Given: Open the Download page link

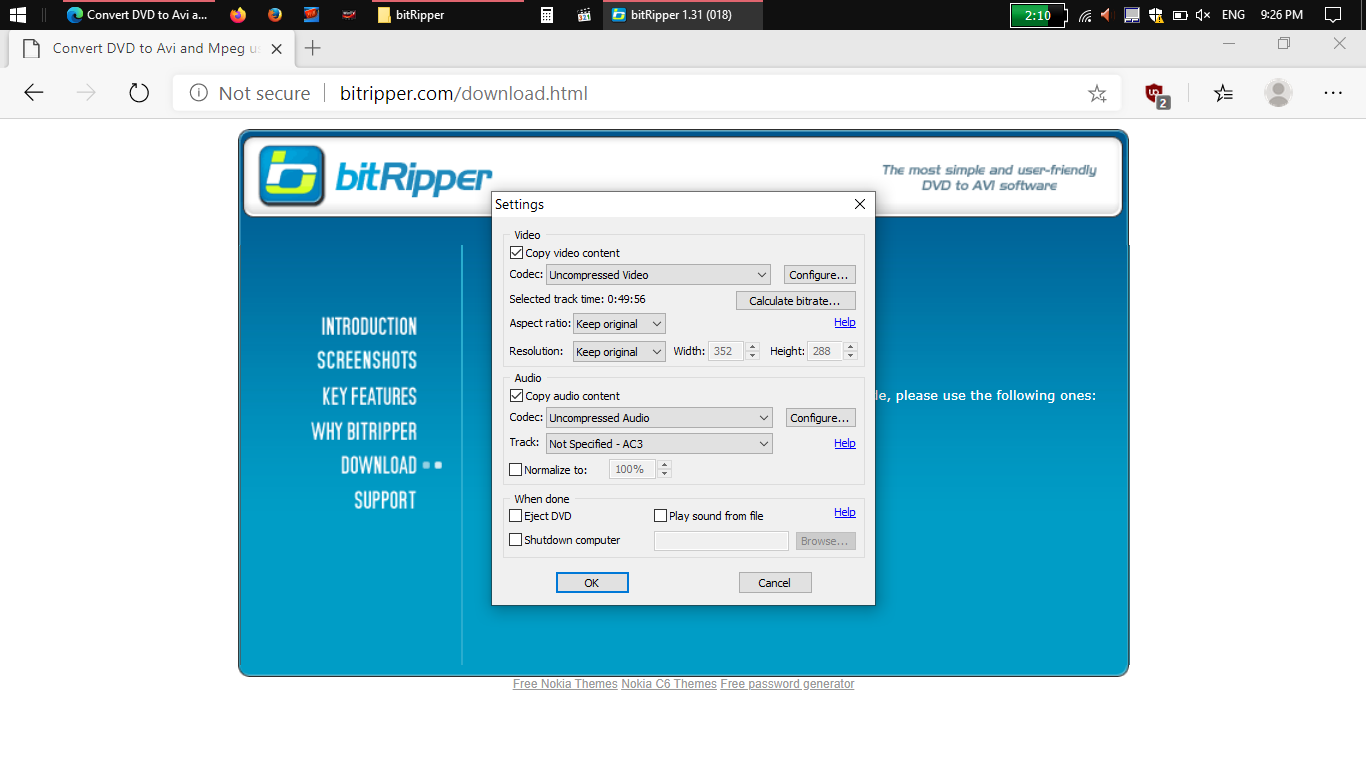Looking at the screenshot, I should pyautogui.click(x=379, y=465).
